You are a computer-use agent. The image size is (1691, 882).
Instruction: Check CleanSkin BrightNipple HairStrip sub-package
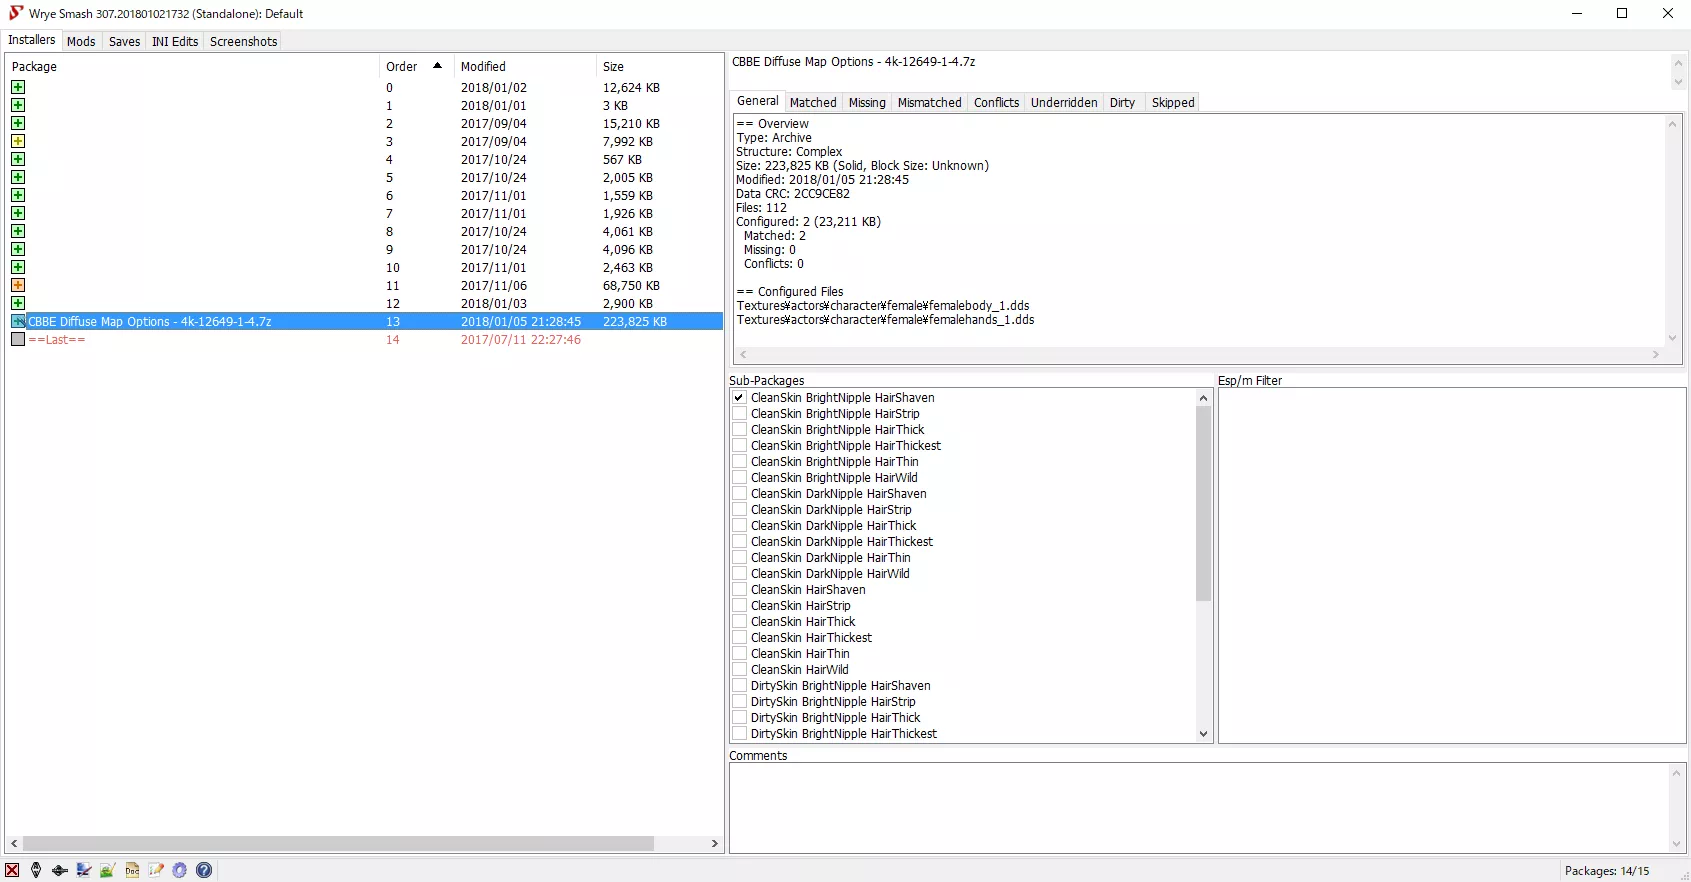(x=740, y=413)
